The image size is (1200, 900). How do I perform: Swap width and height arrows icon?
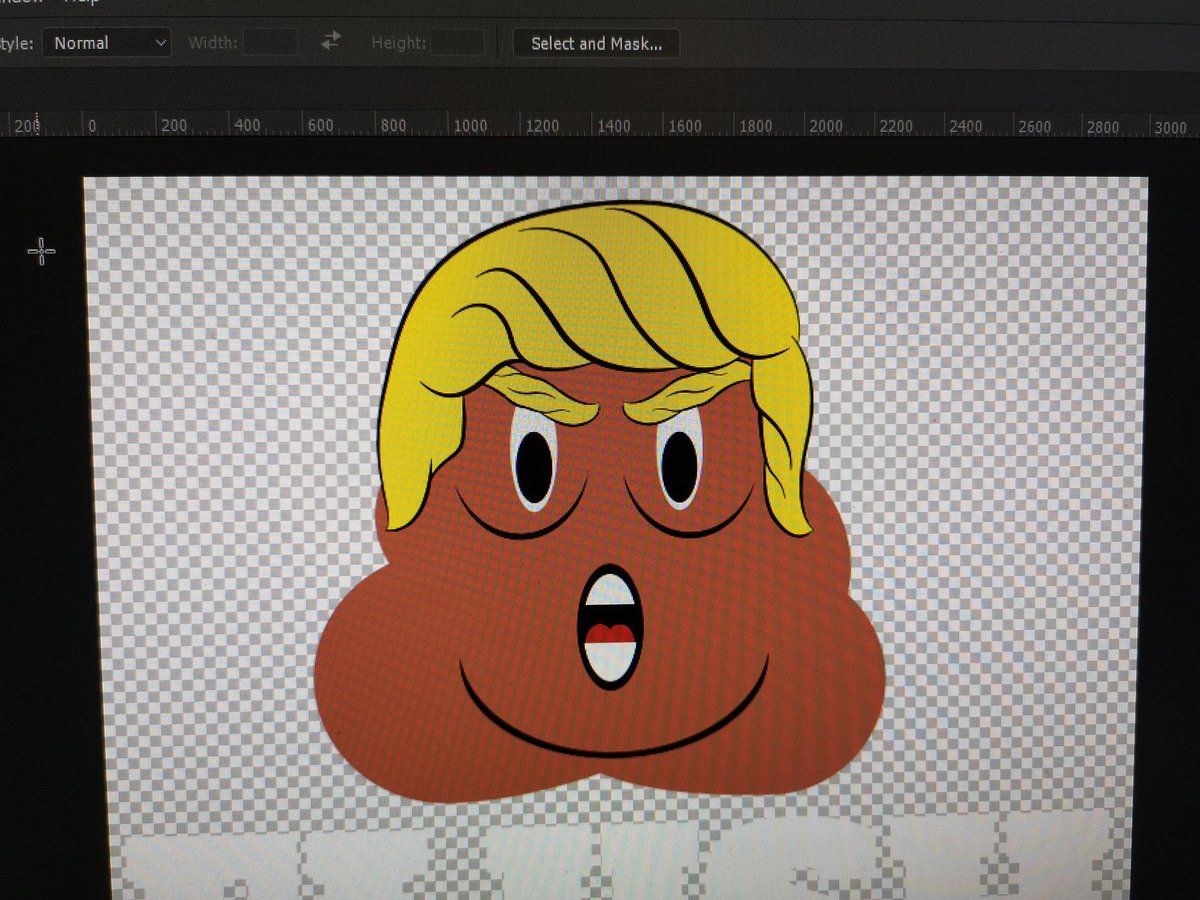point(331,41)
